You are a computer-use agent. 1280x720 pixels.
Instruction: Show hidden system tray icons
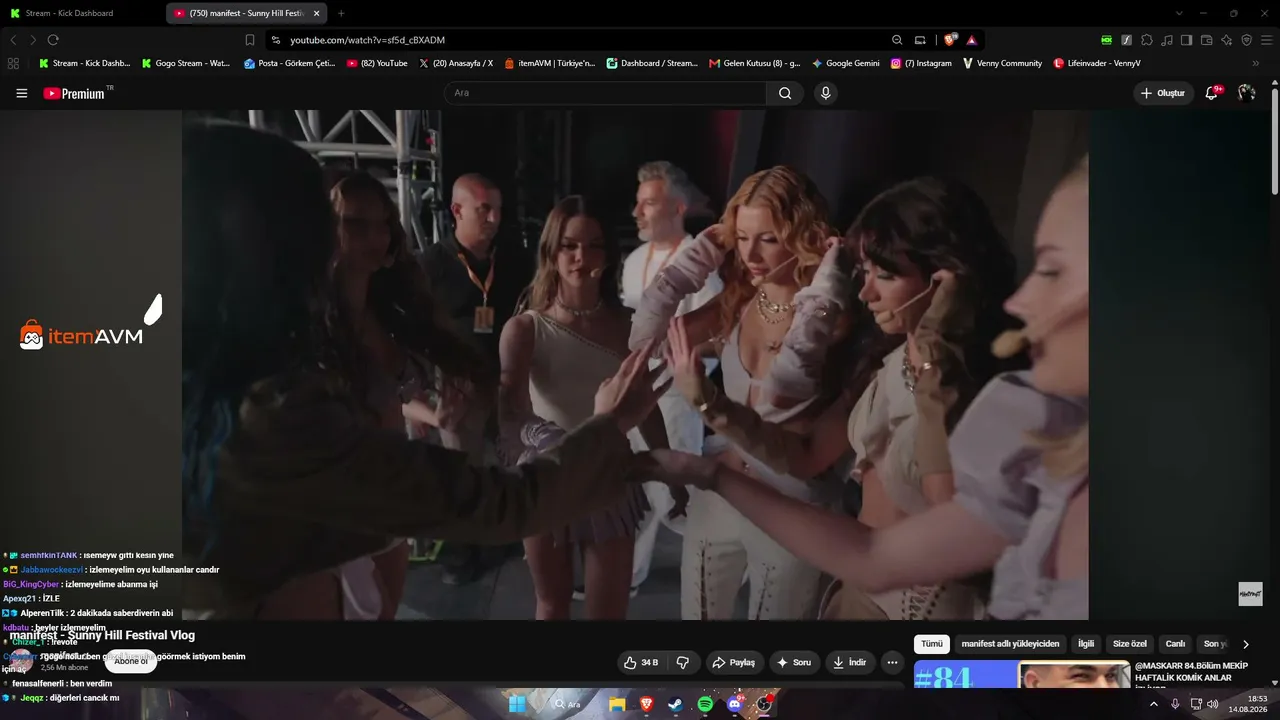(1153, 704)
